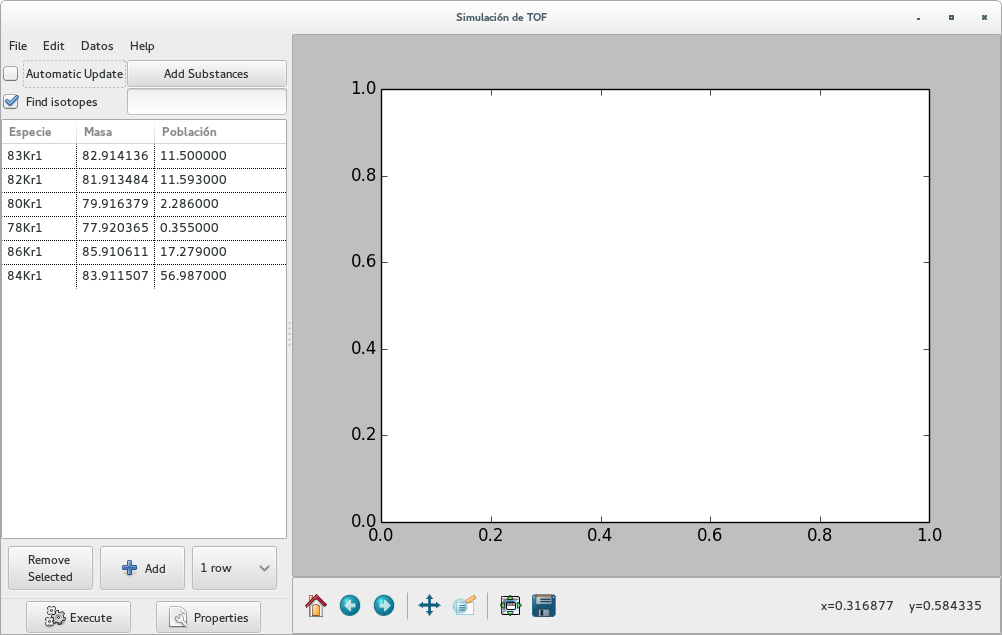Uncheck the Find isotopes checkbox

pos(11,102)
